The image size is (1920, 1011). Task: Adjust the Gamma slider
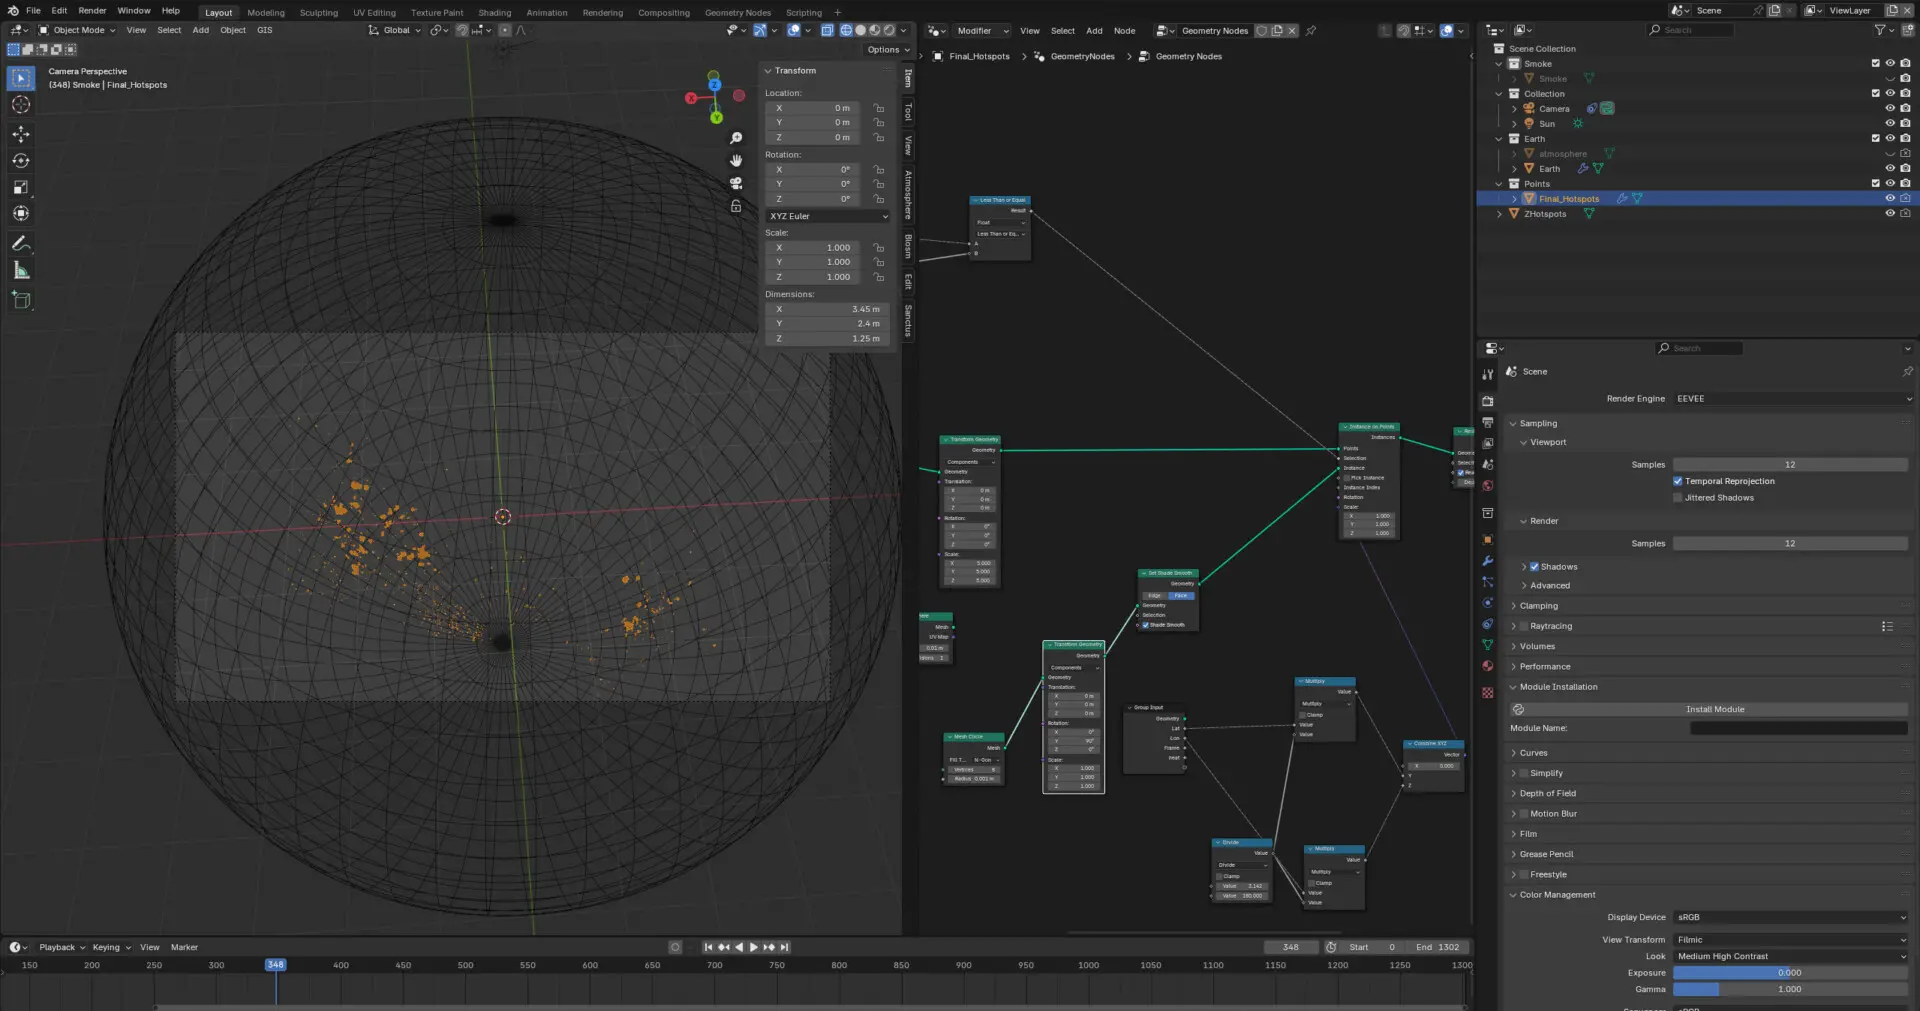[1789, 989]
